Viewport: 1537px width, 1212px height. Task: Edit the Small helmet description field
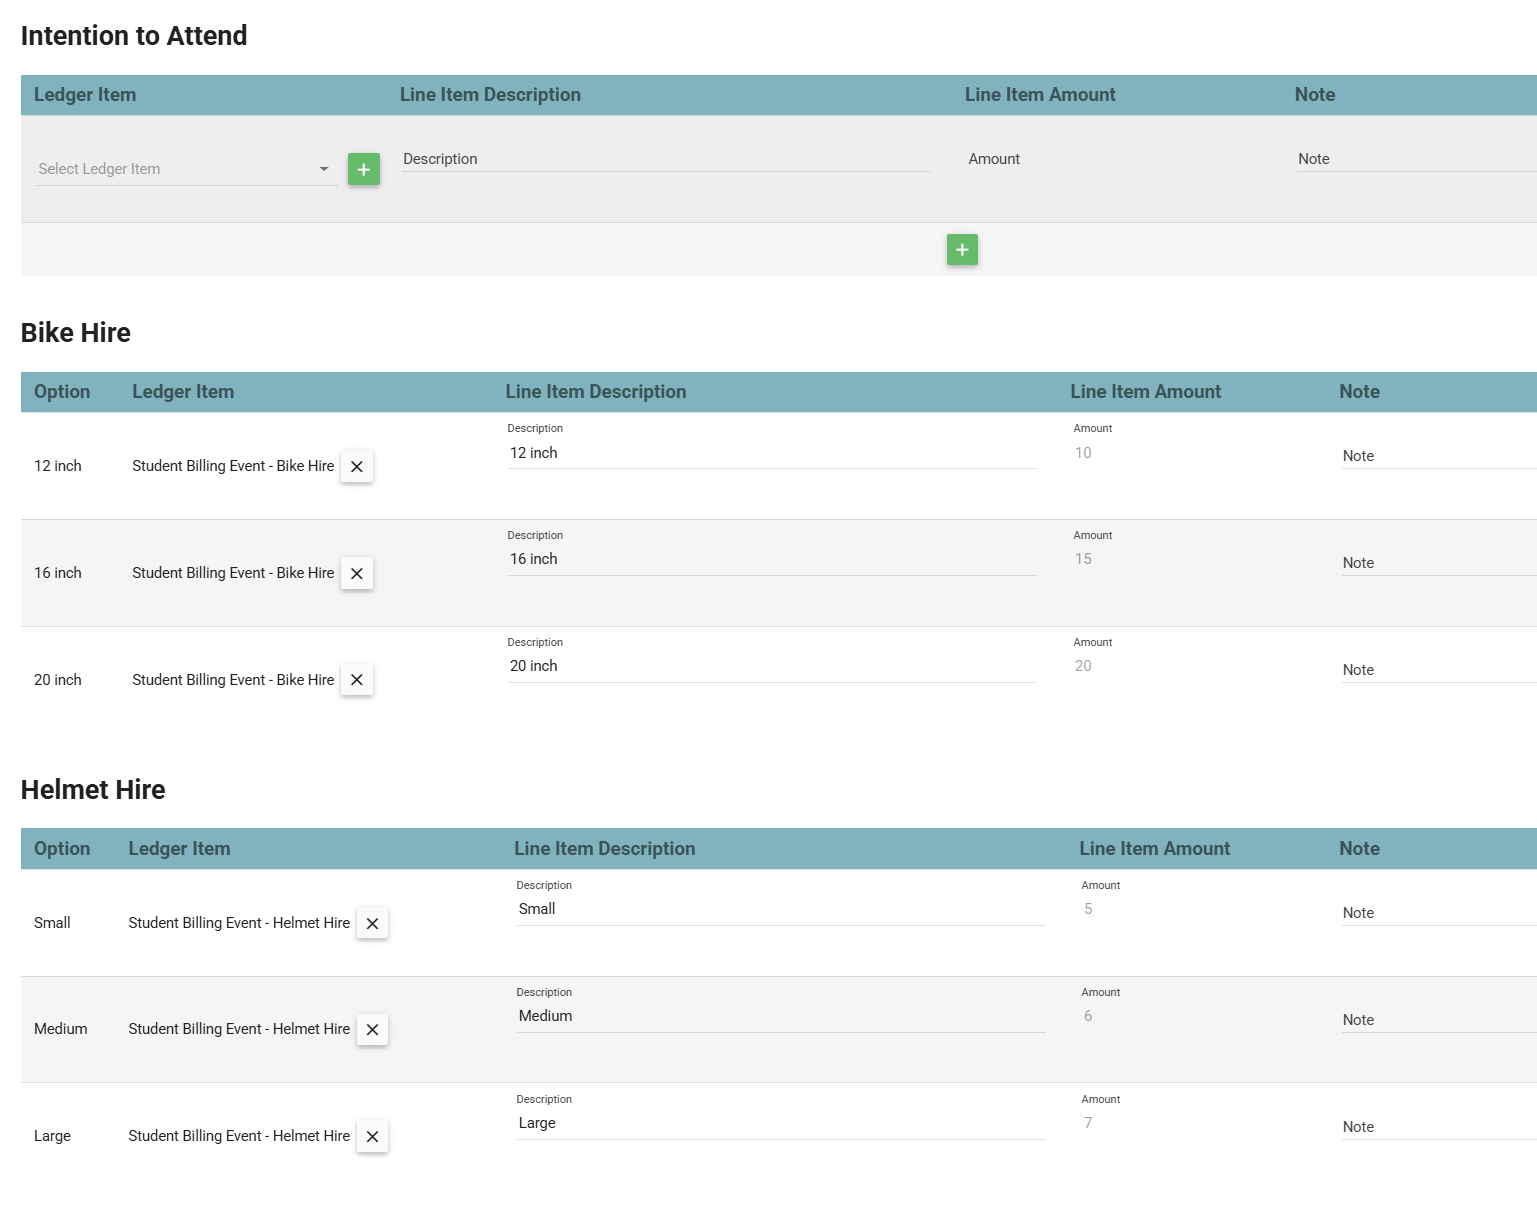(x=780, y=909)
